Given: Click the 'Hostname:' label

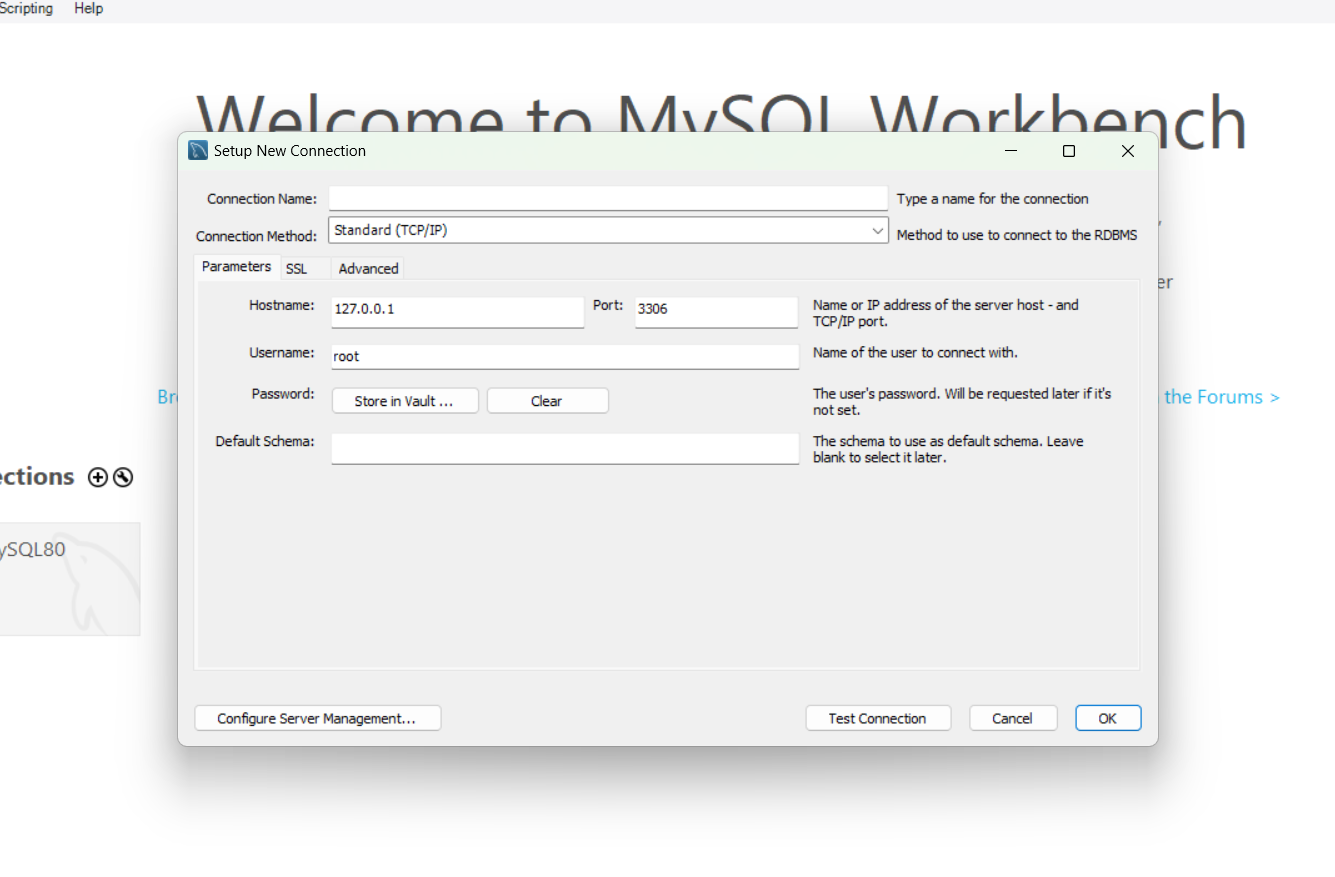Looking at the screenshot, I should (282, 305).
